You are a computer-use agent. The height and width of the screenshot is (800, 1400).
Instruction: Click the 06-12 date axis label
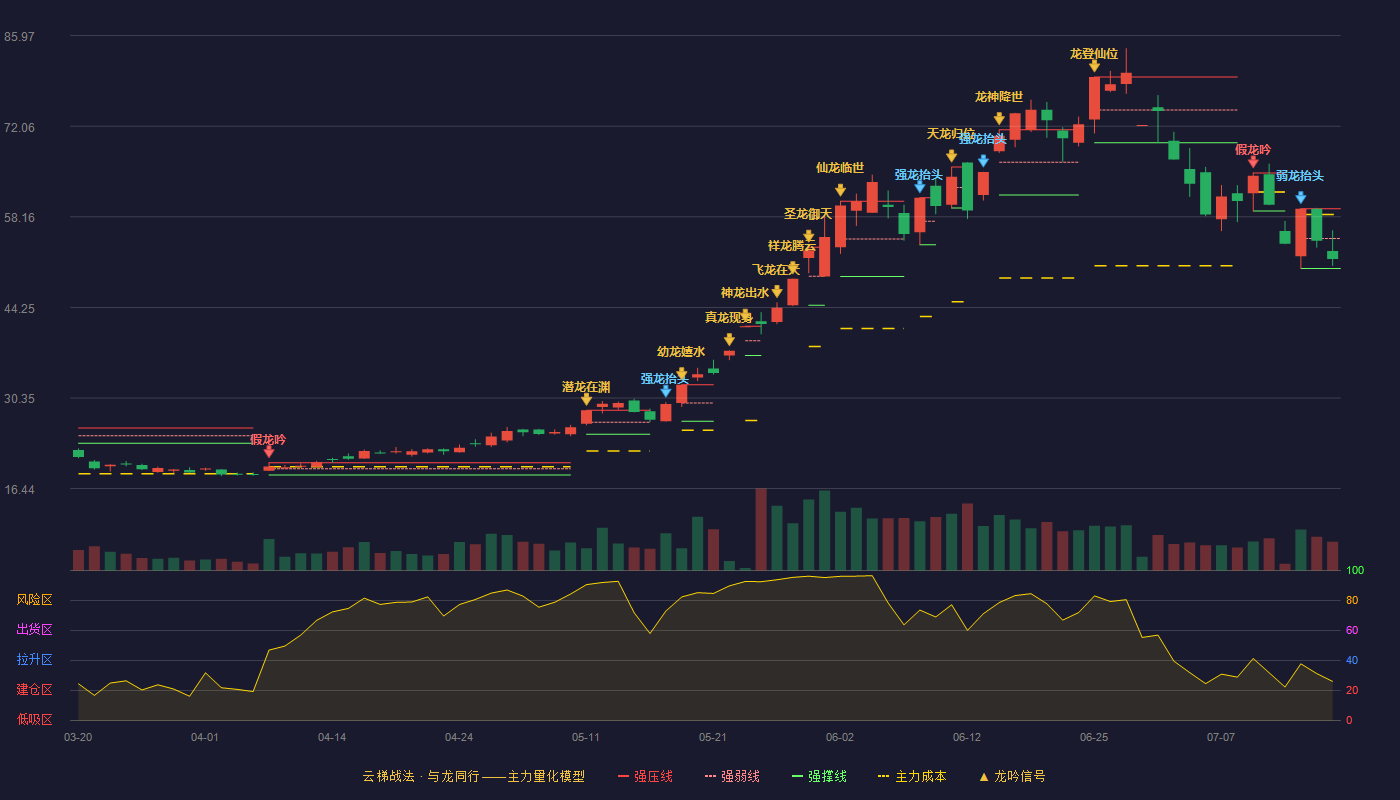(967, 737)
